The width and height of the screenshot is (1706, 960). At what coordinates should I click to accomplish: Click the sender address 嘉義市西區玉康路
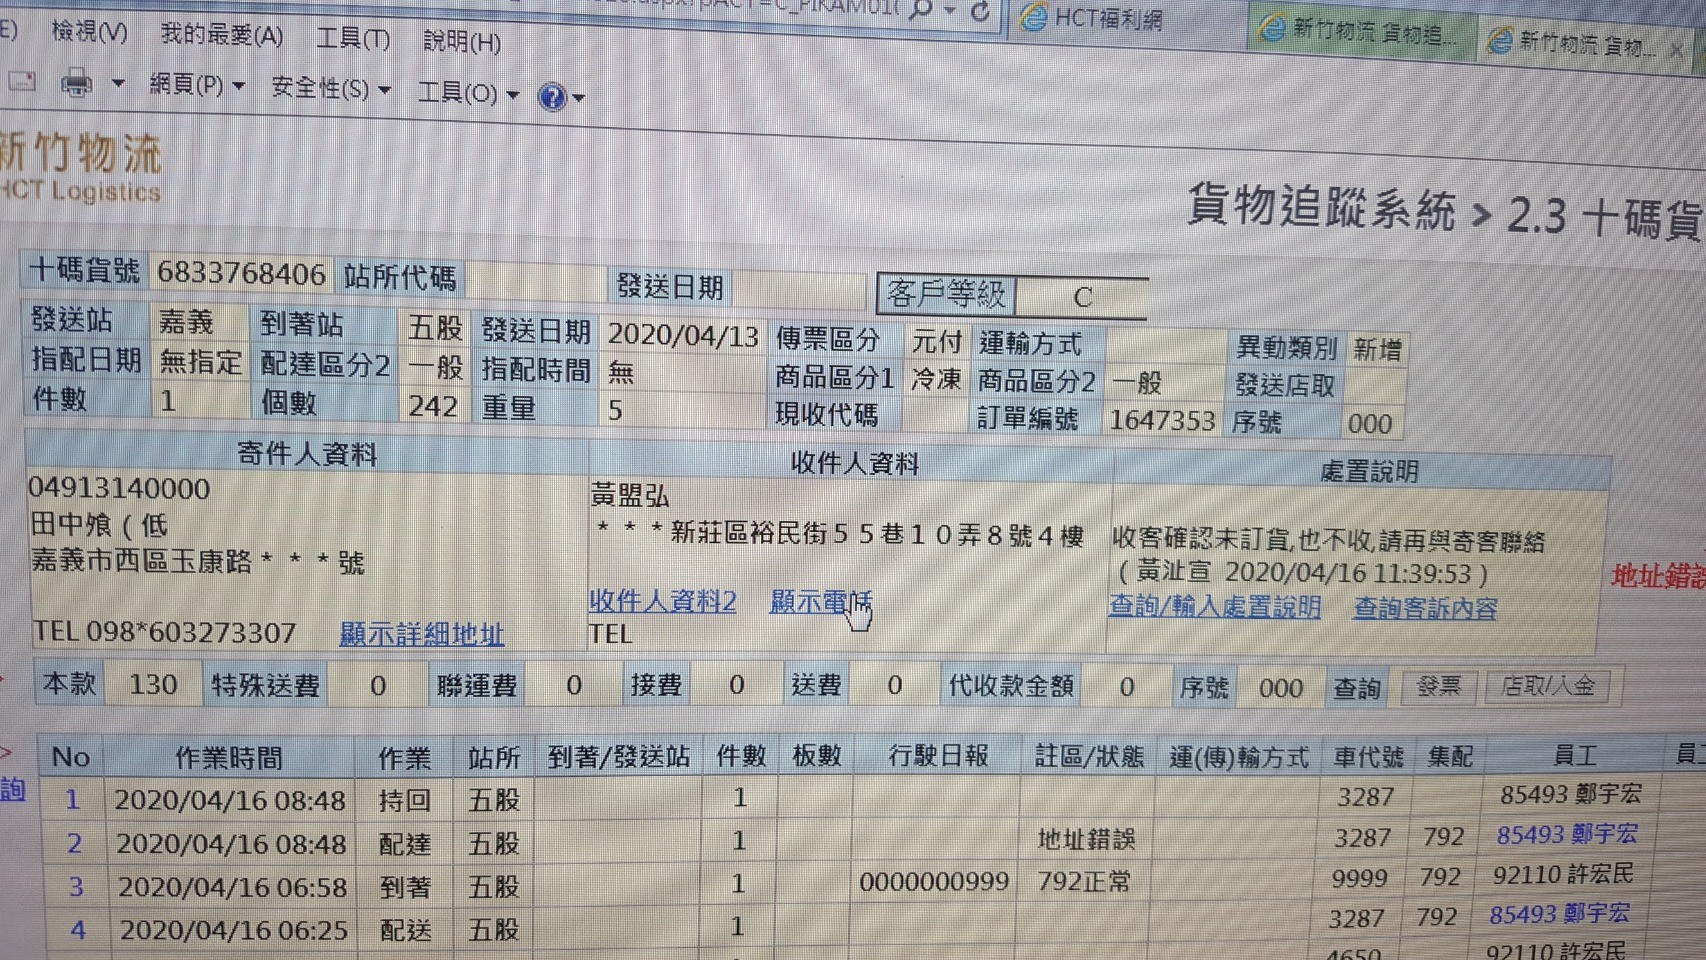[197, 562]
